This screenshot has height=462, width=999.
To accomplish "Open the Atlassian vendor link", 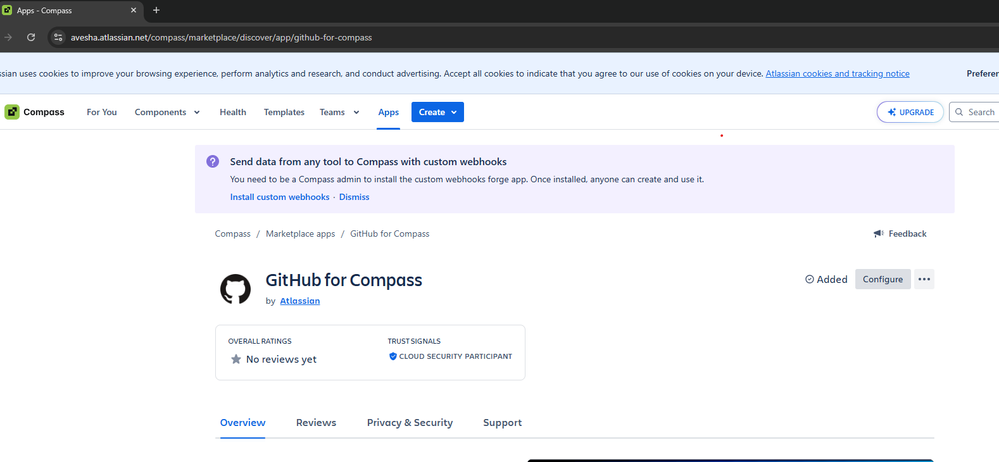I will [x=300, y=301].
